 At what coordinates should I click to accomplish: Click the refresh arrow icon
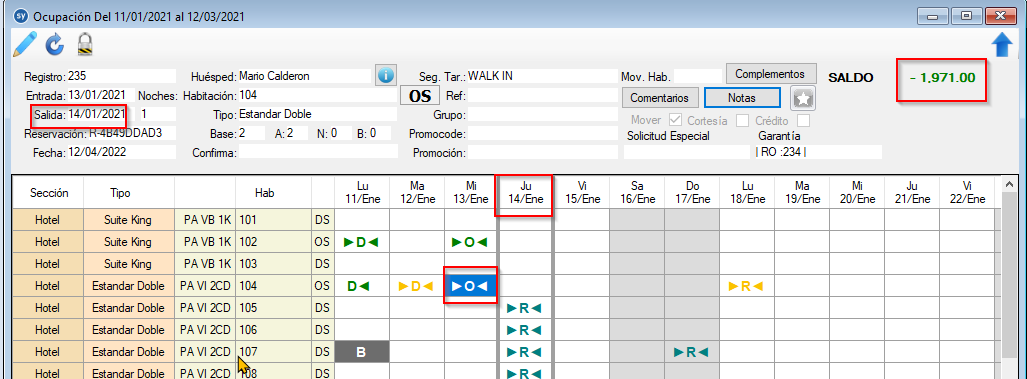tap(55, 44)
